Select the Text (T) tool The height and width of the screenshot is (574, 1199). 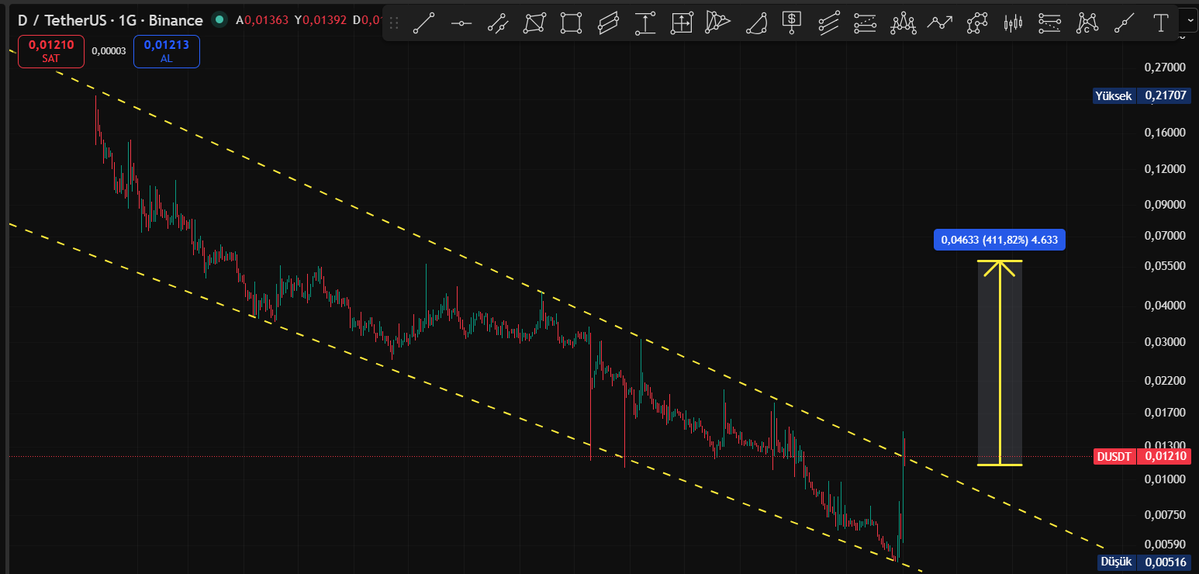1161,24
